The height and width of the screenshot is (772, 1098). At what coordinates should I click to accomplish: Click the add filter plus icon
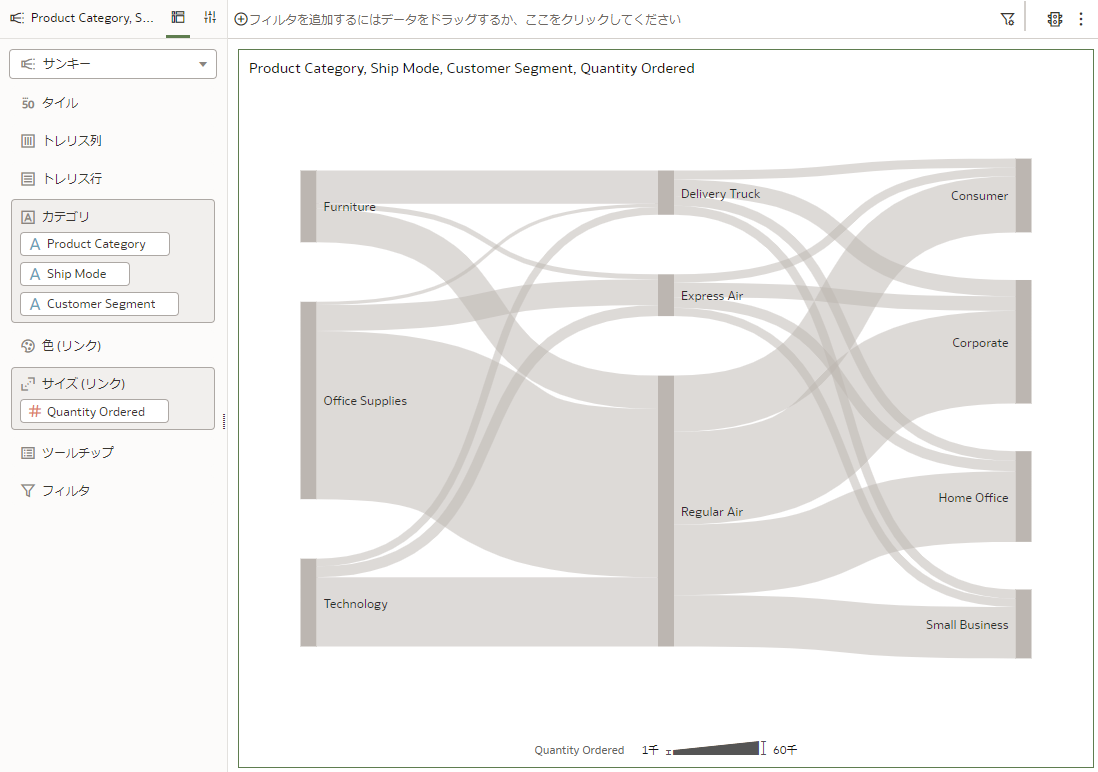click(x=240, y=20)
